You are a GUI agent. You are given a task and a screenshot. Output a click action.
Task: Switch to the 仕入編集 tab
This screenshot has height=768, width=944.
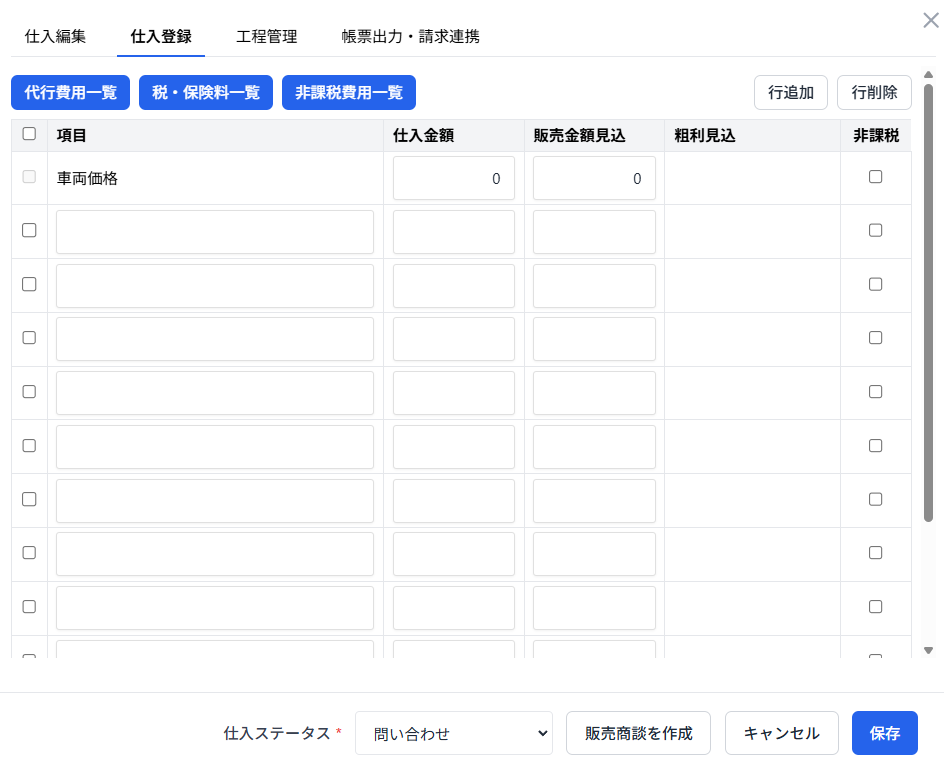click(x=55, y=37)
